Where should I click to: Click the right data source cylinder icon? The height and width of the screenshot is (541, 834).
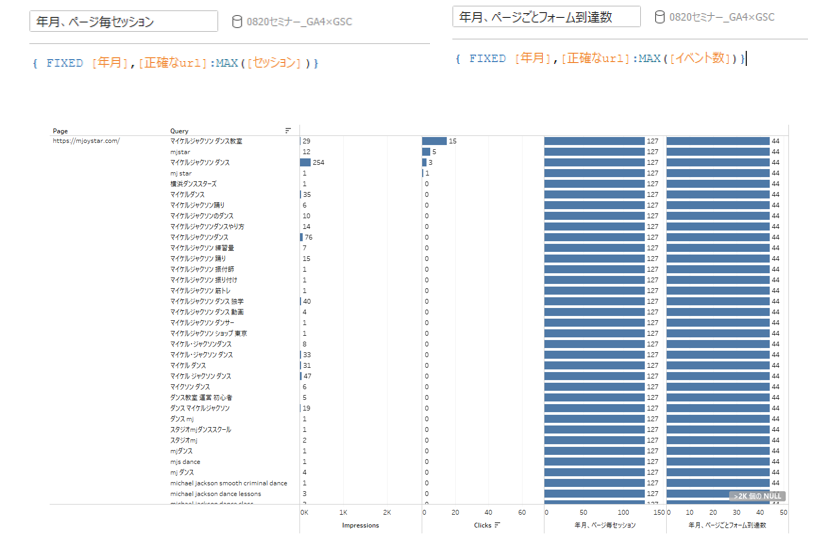(x=659, y=17)
